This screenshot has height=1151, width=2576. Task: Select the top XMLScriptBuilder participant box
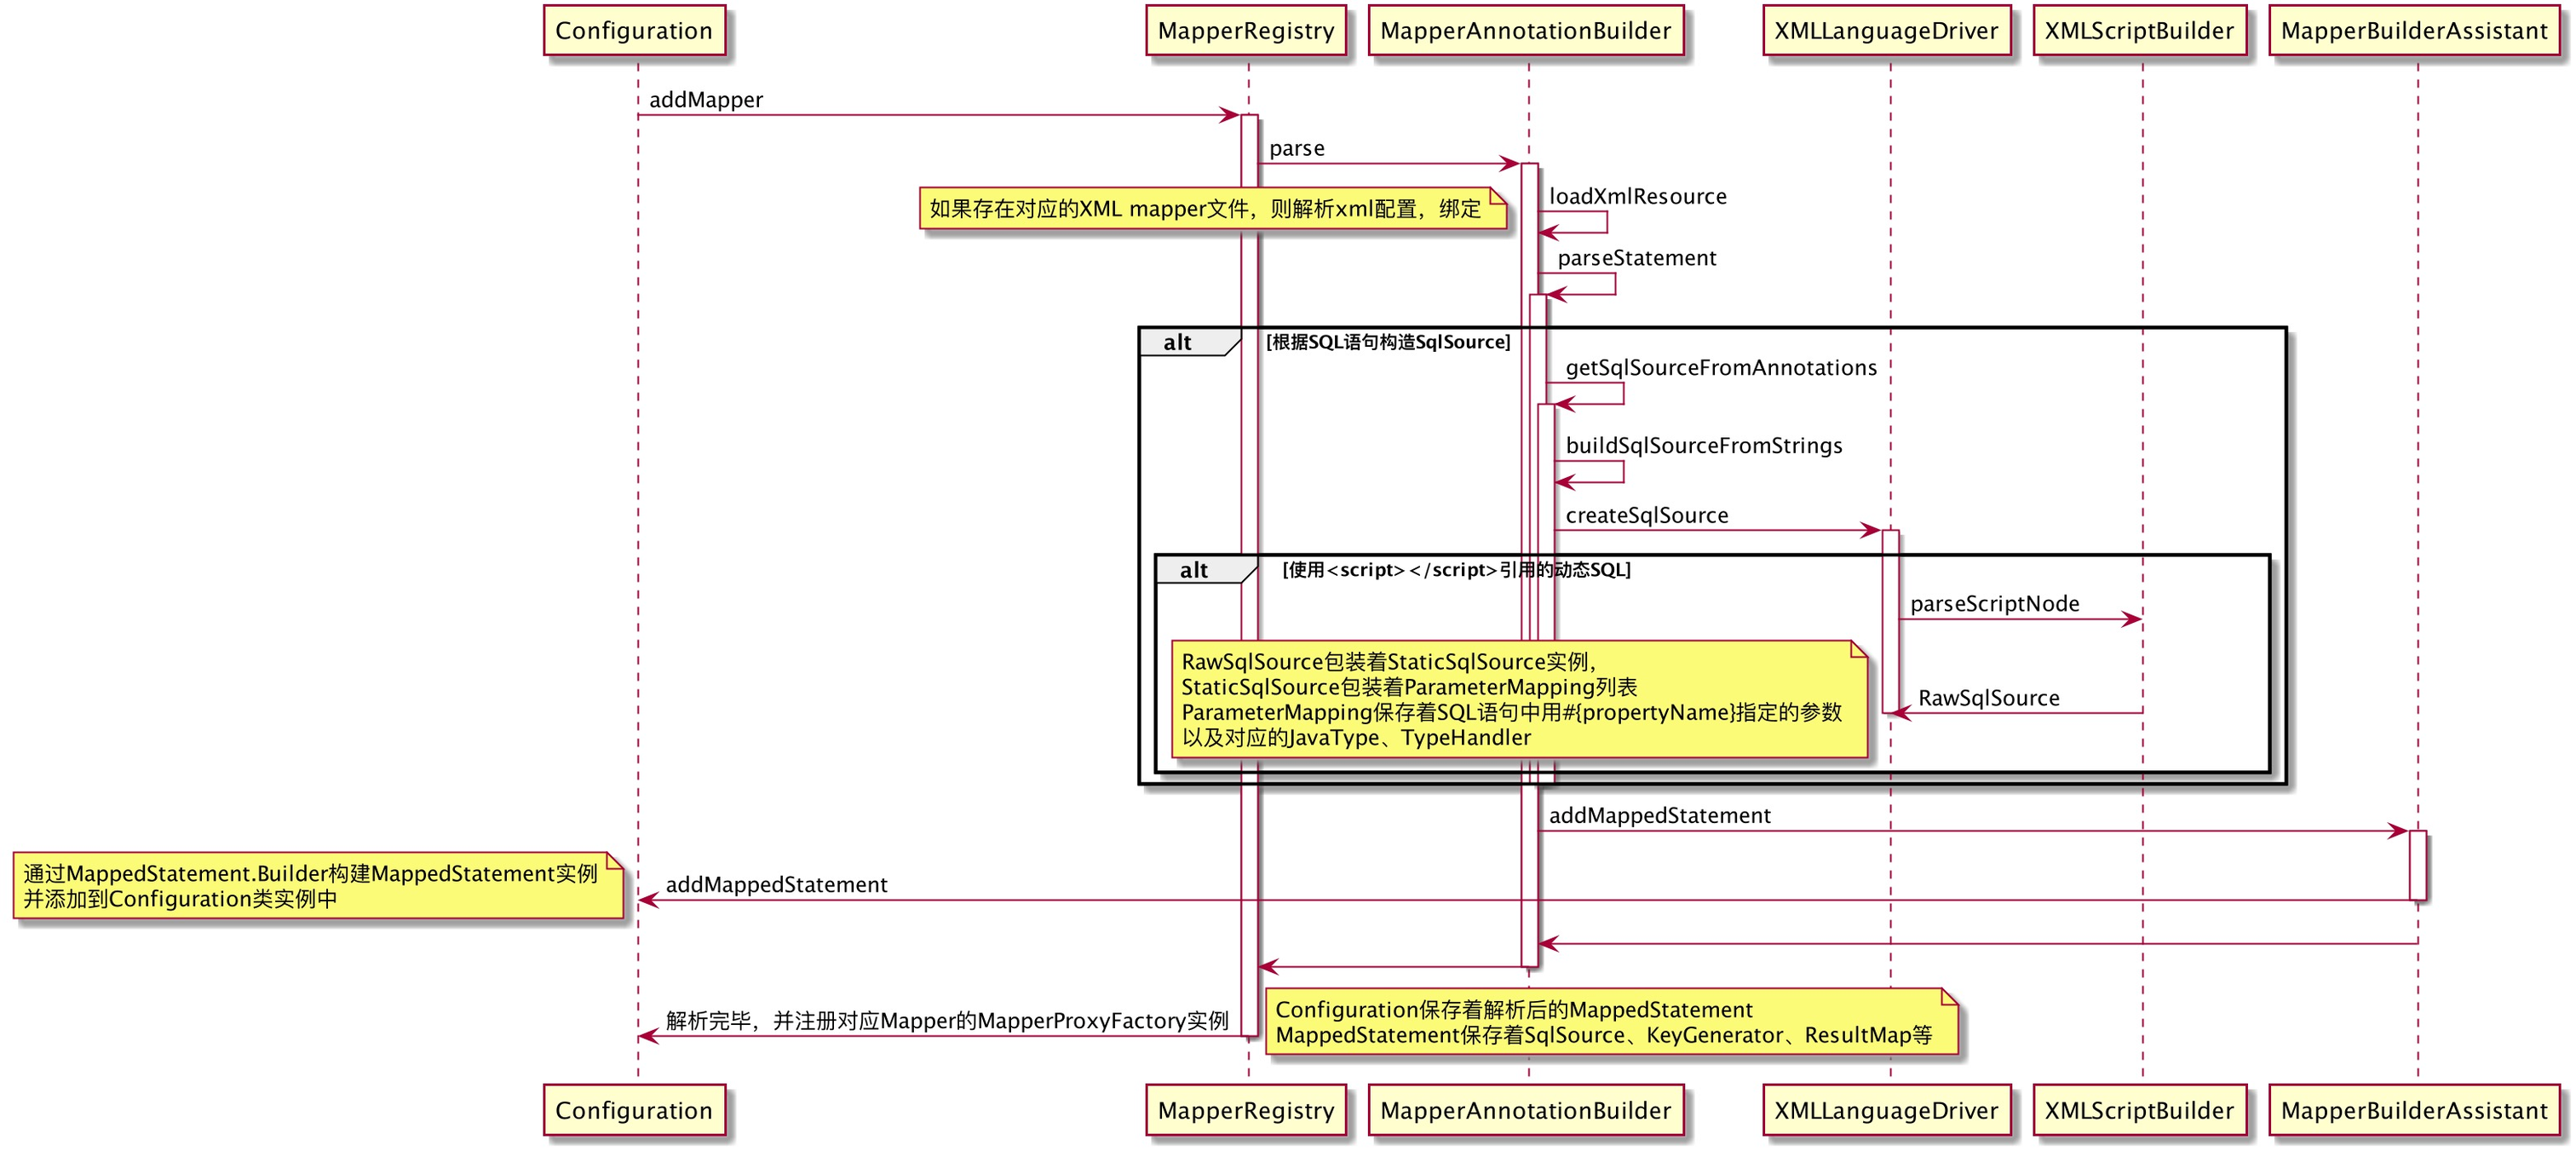(x=2139, y=31)
